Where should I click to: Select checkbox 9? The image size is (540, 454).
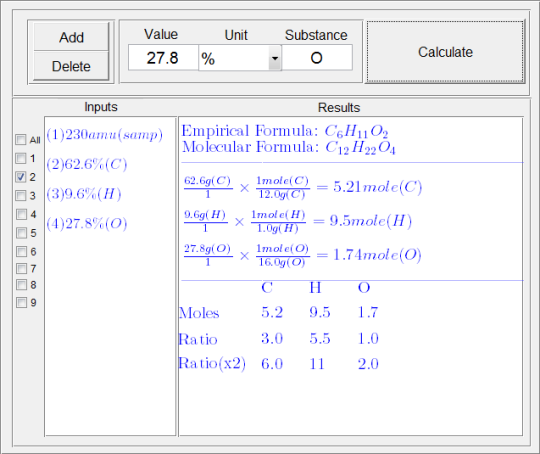tap(21, 302)
